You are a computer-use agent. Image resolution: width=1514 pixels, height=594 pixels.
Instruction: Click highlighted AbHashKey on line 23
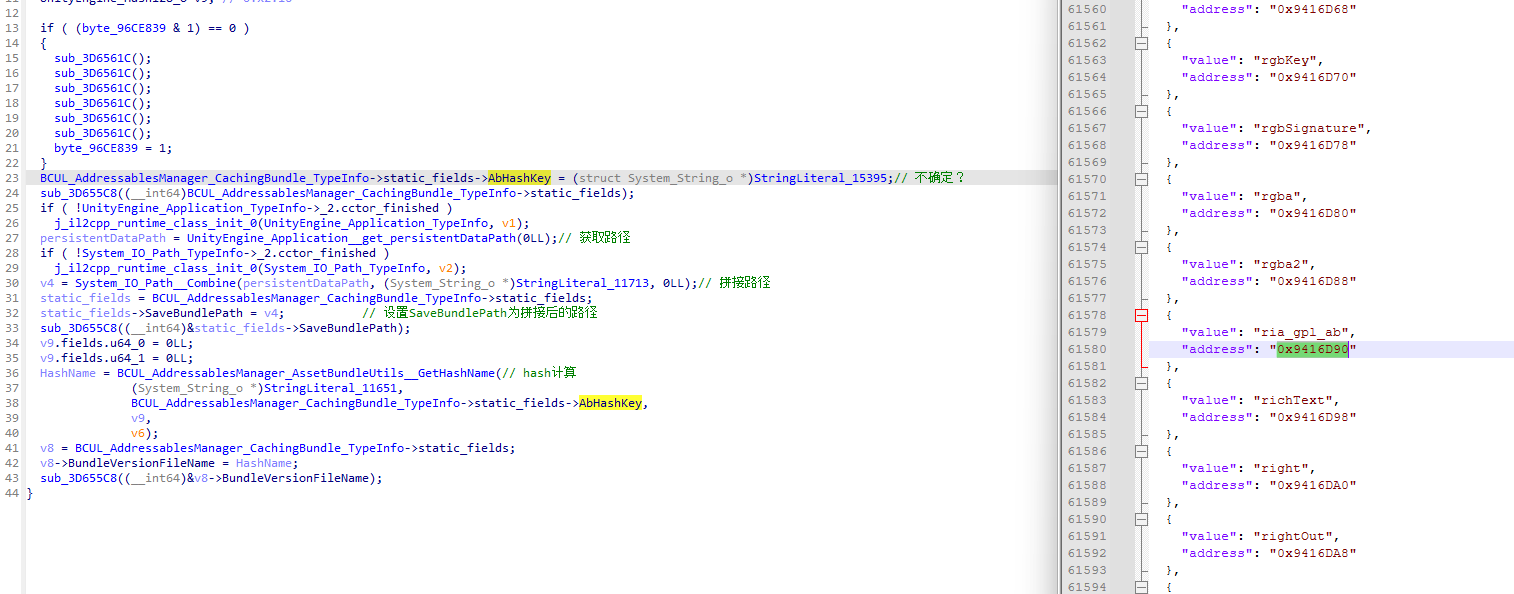pos(519,178)
